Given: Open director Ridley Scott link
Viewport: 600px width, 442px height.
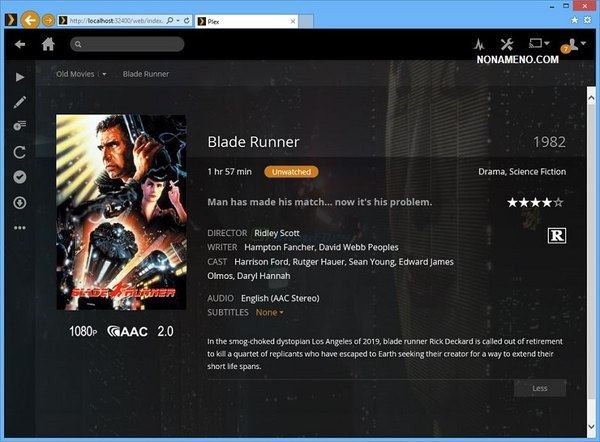Looking at the screenshot, I should [277, 231].
